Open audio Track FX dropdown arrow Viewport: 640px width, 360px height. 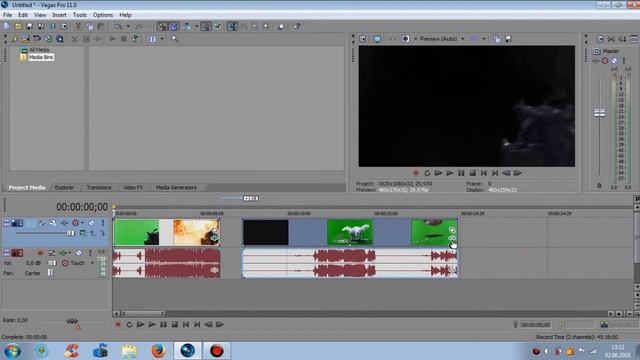coord(69,253)
